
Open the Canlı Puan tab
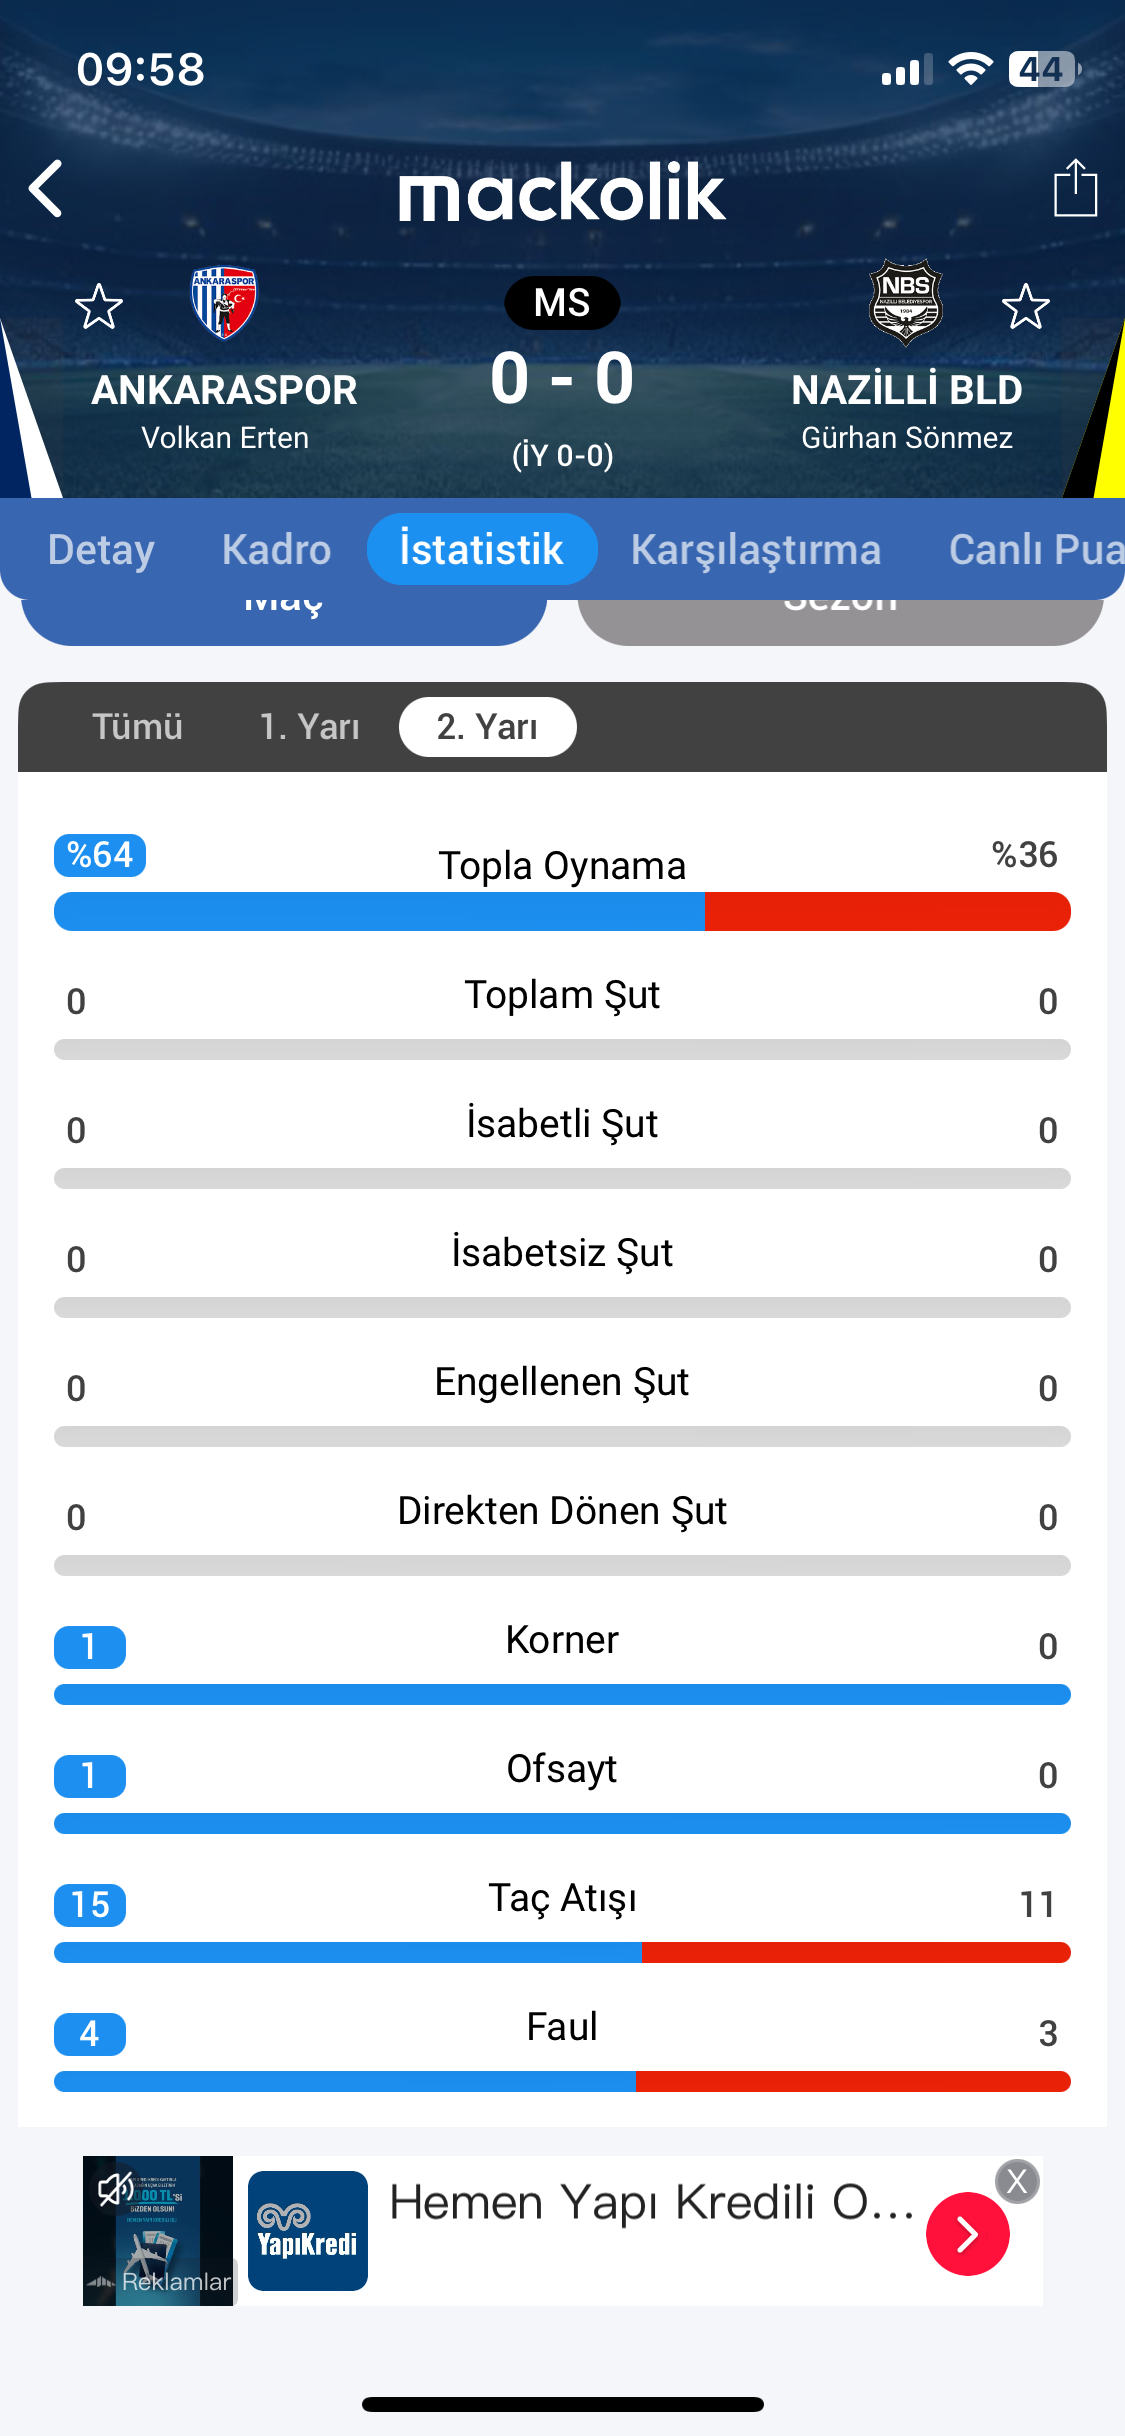1034,550
